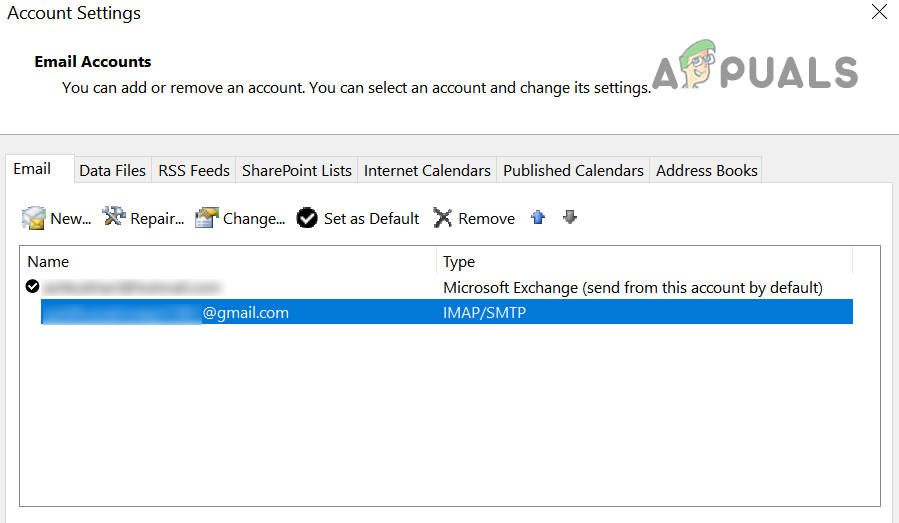Viewport: 899px width, 523px height.
Task: Click default checkmark beside Exchange account
Action: 33,287
